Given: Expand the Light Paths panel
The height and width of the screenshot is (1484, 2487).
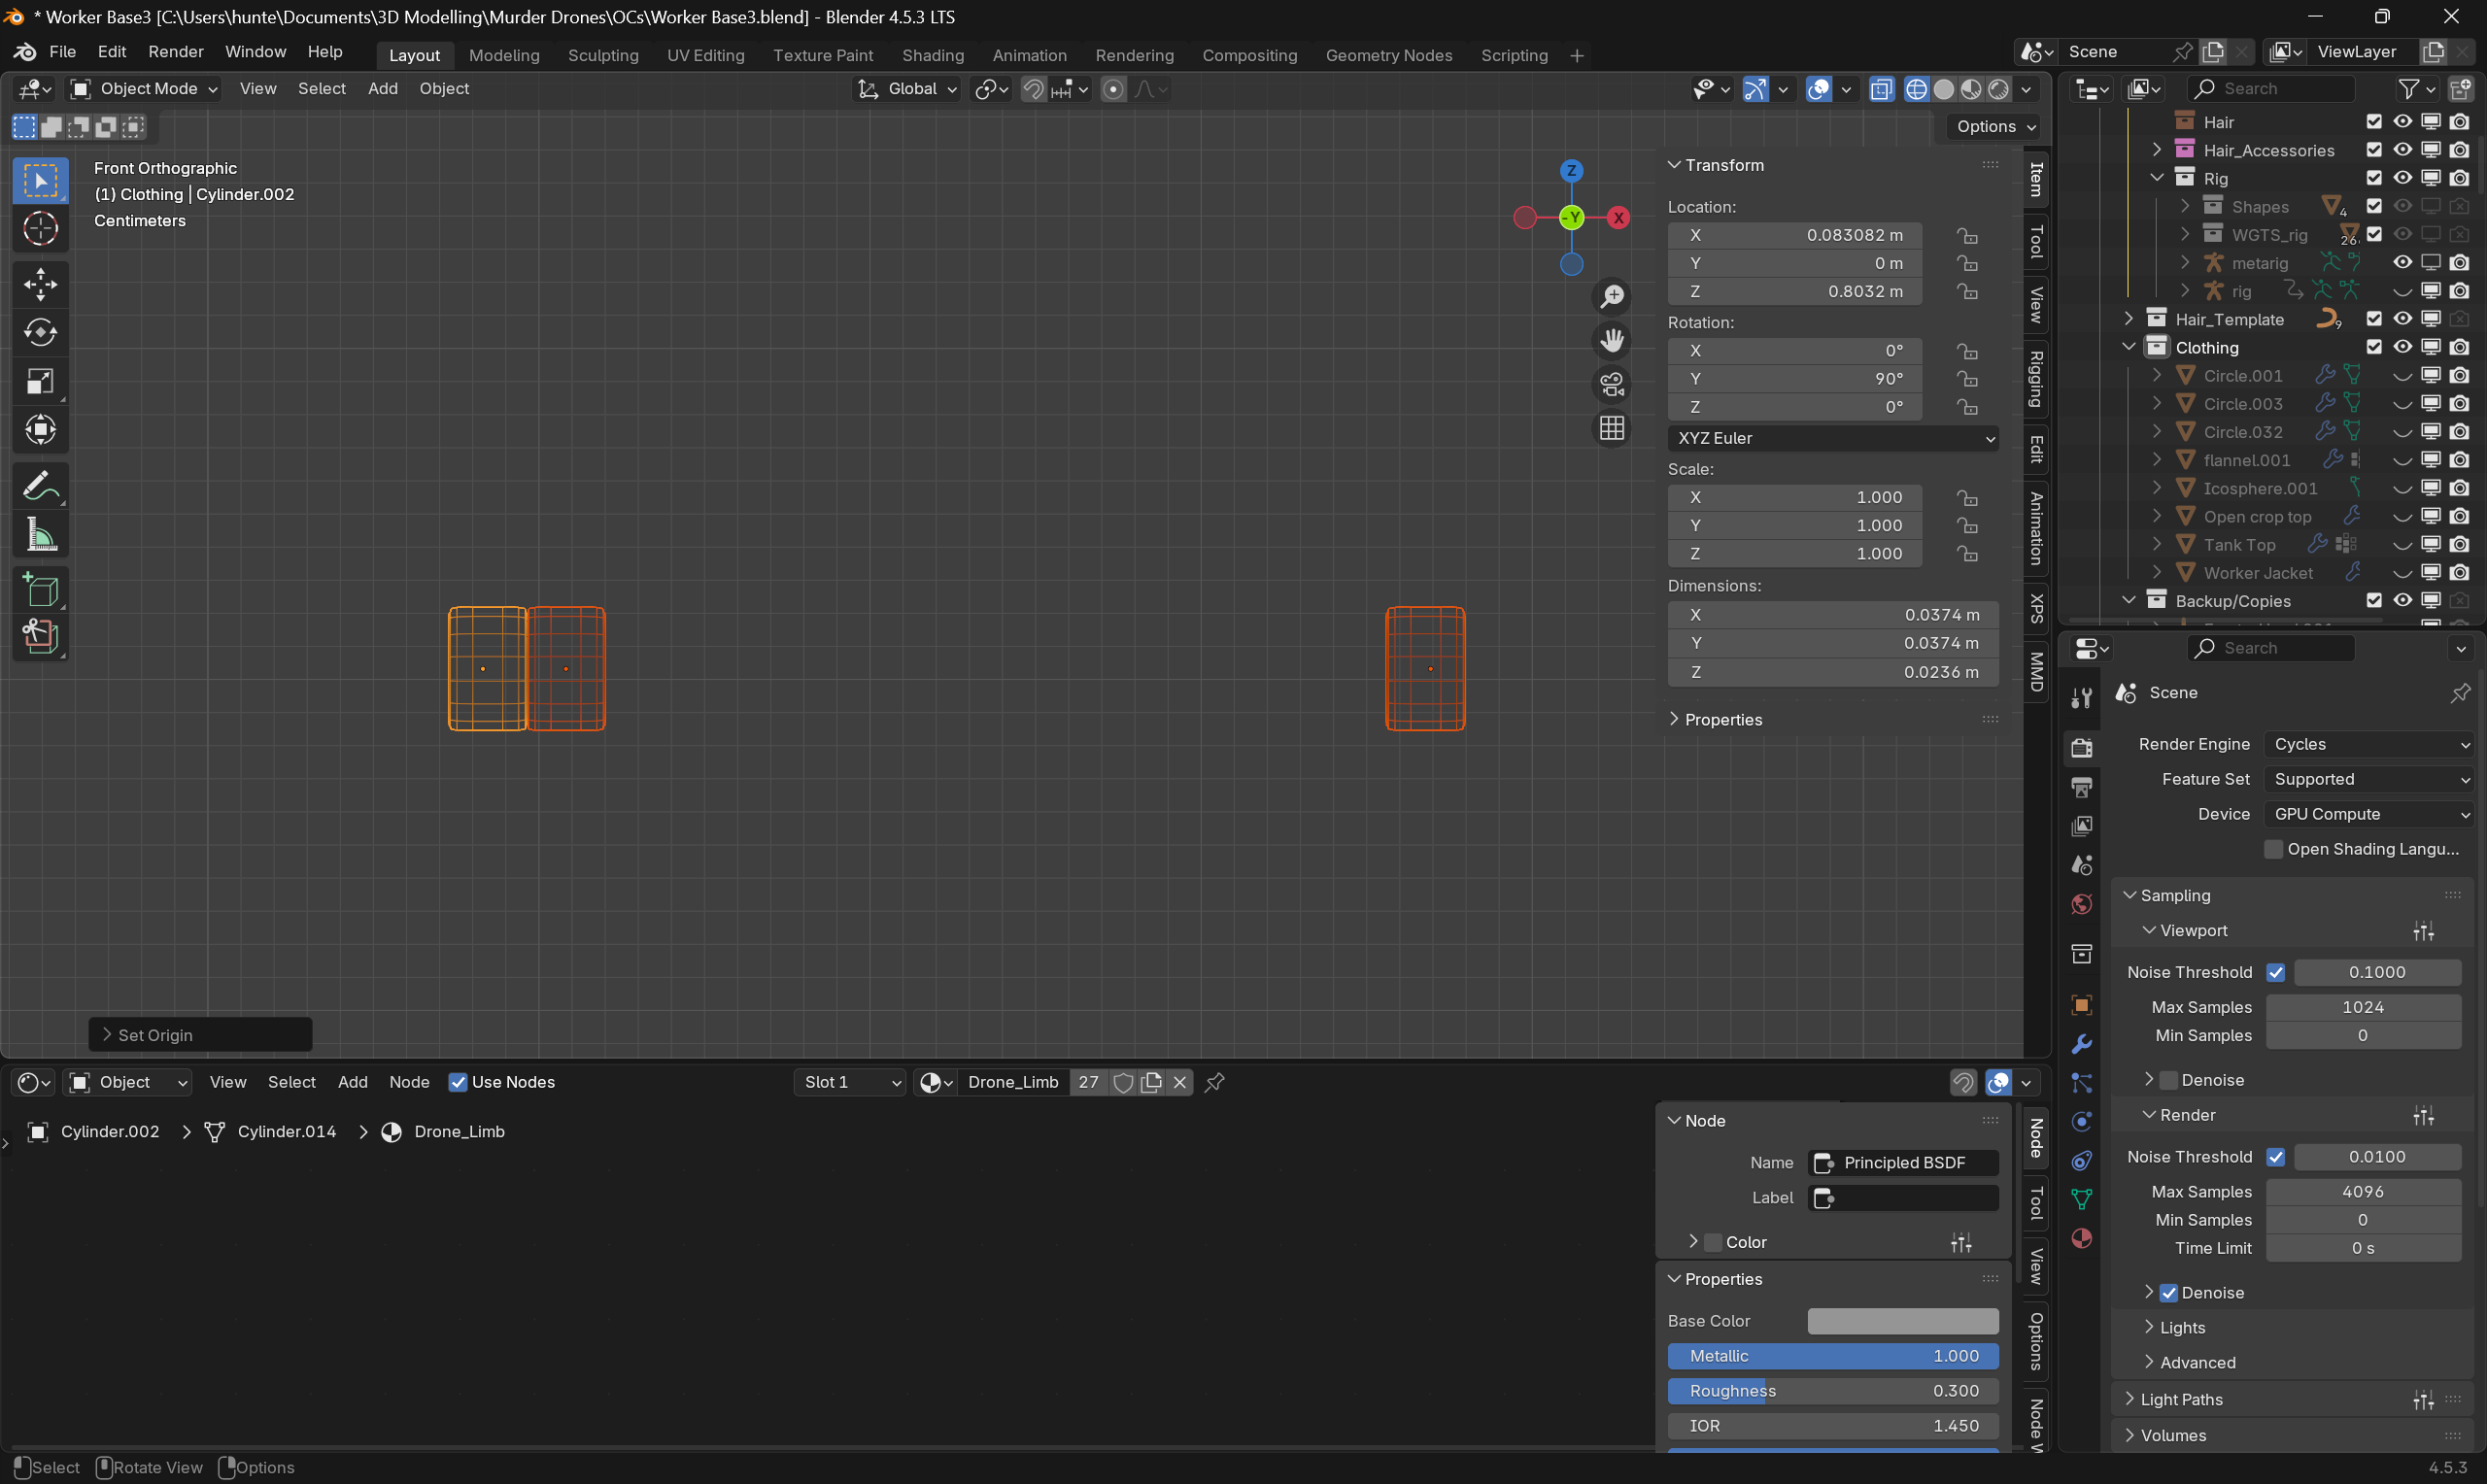Looking at the screenshot, I should (2181, 1399).
